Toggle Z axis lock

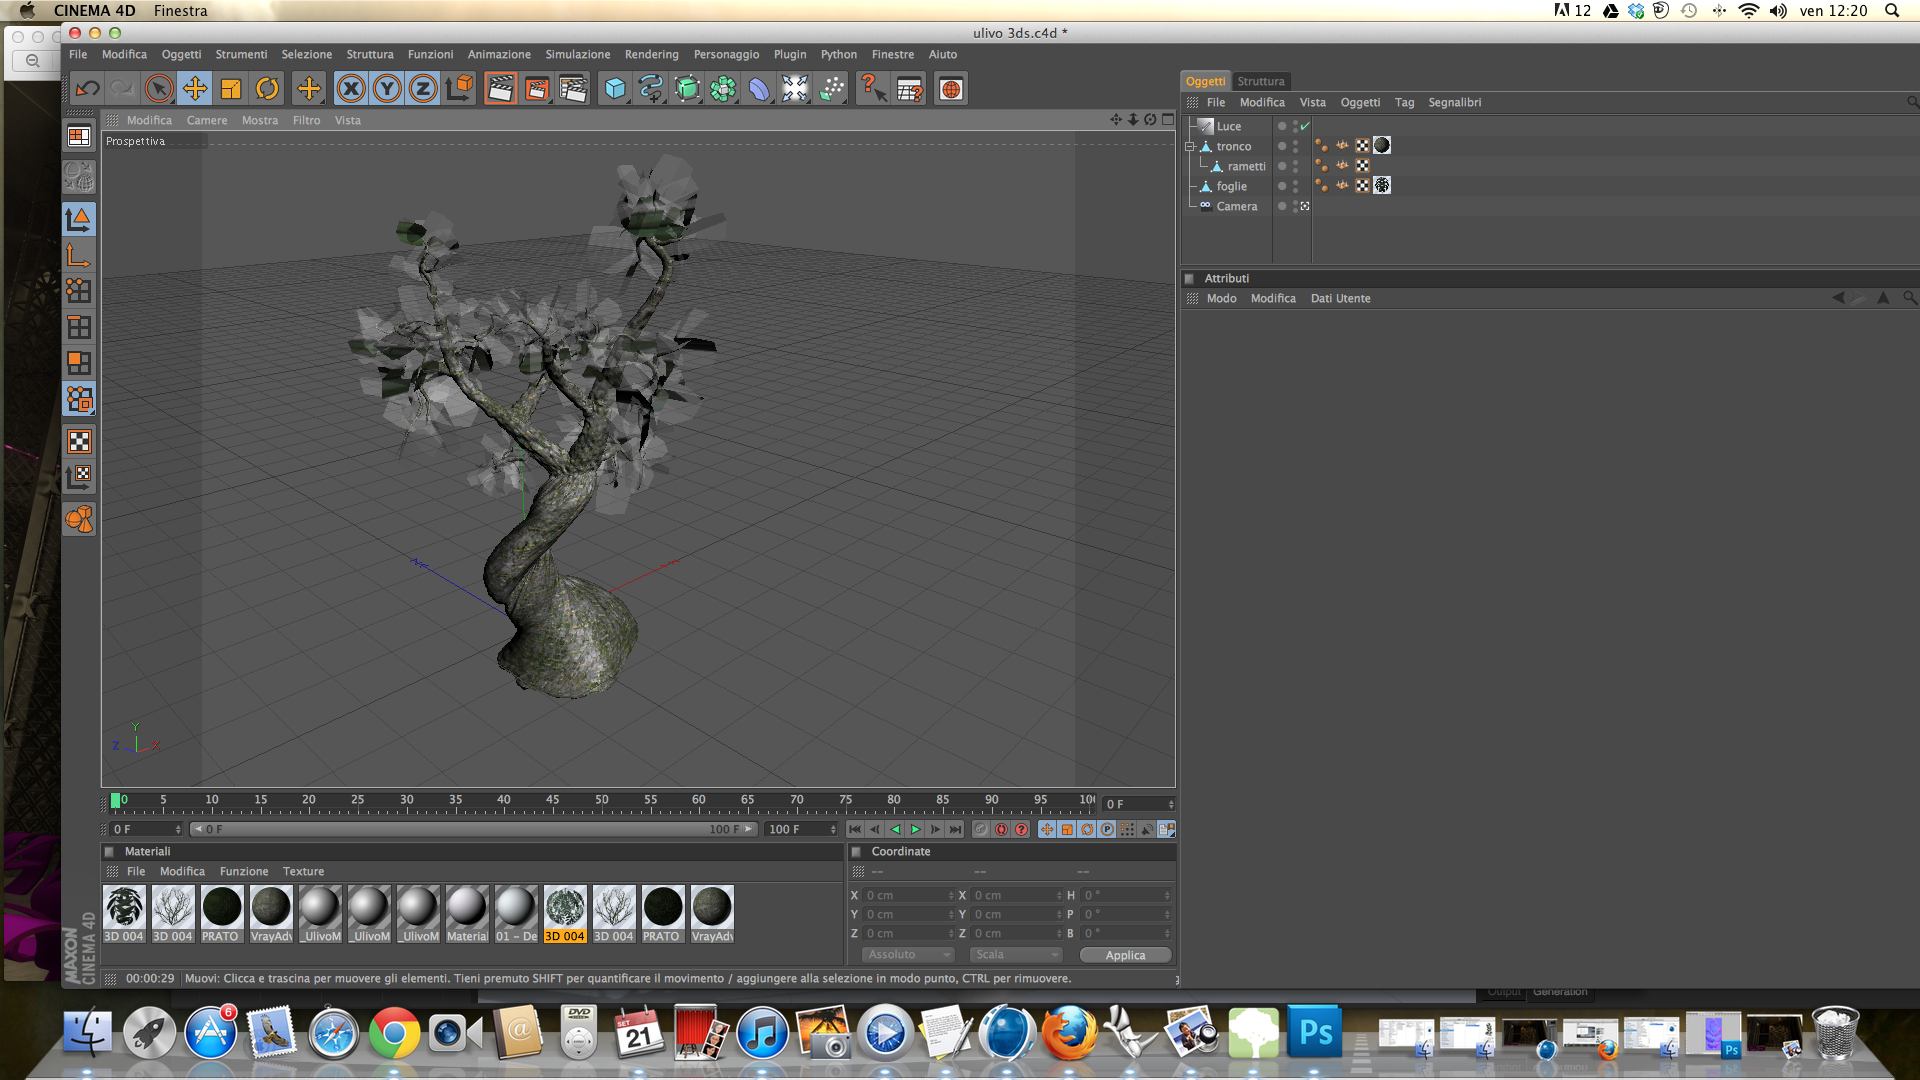pos(423,89)
